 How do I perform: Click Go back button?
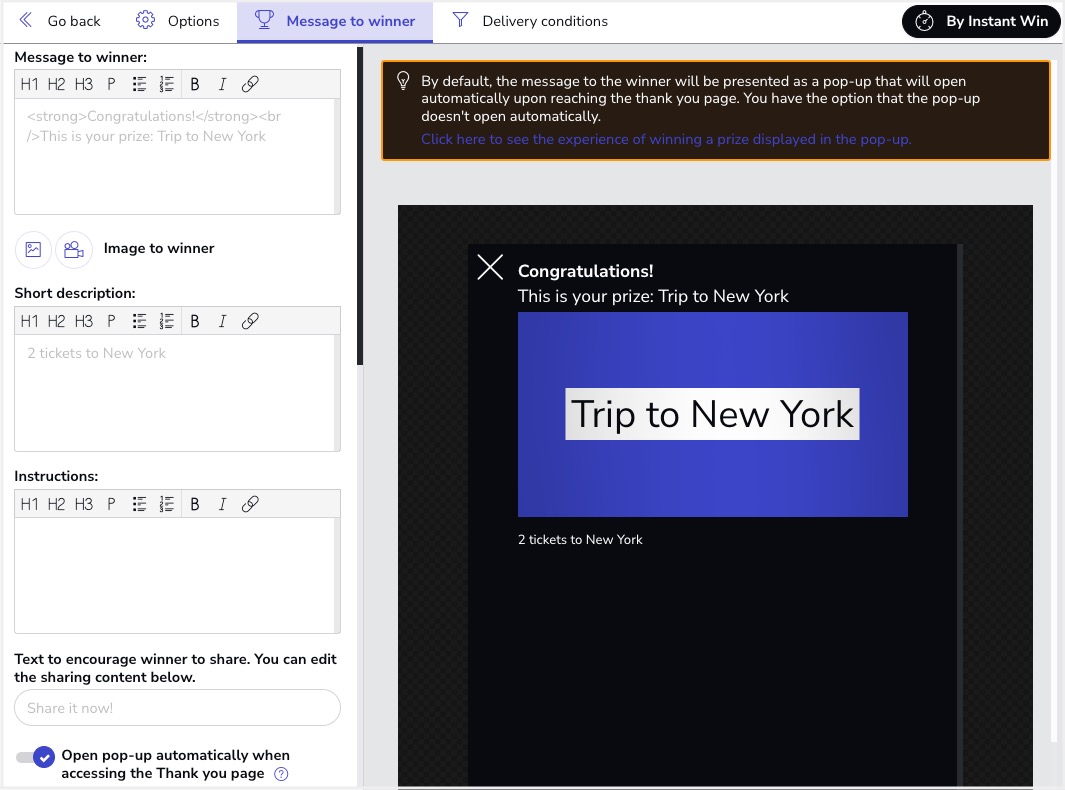pos(60,21)
